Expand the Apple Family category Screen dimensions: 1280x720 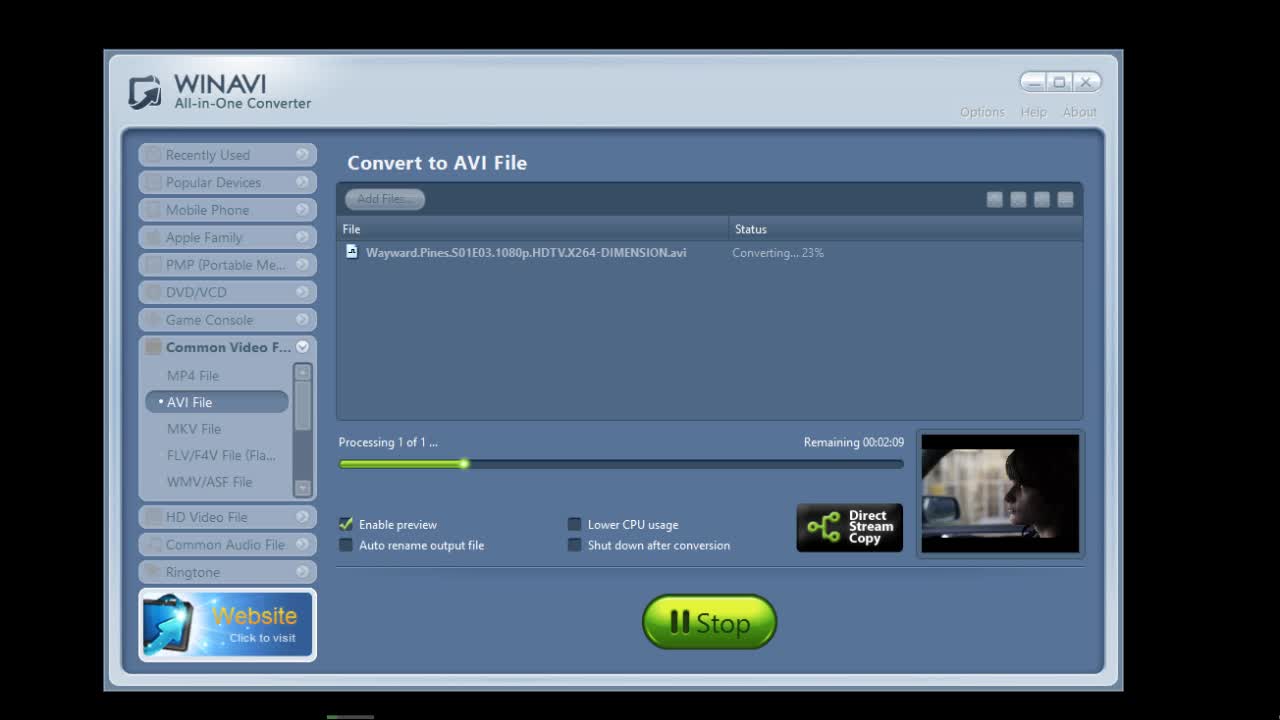(227, 237)
